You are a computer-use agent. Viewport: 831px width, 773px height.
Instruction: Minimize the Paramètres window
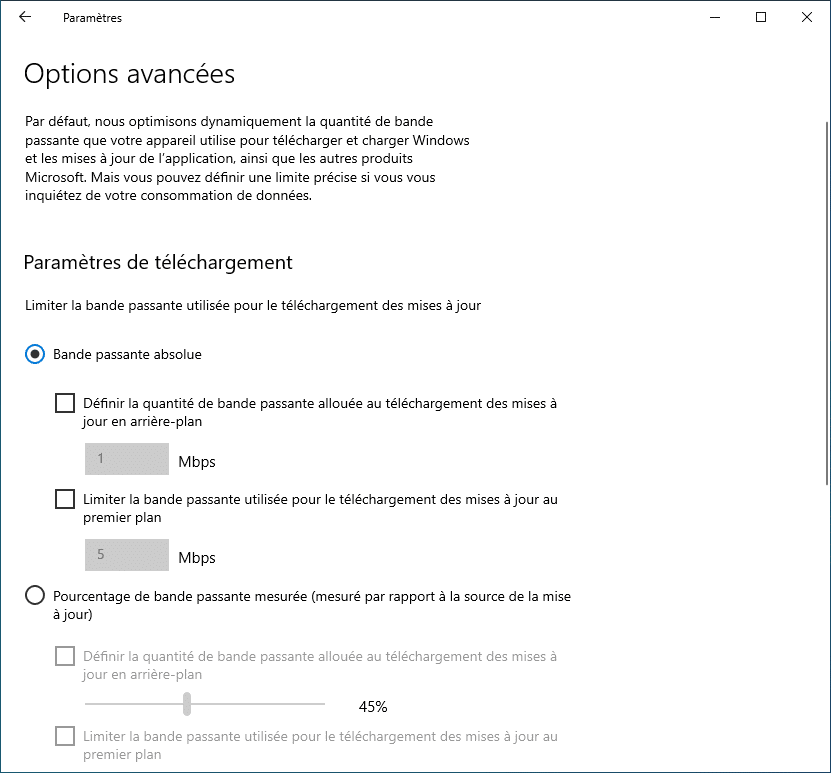(715, 17)
